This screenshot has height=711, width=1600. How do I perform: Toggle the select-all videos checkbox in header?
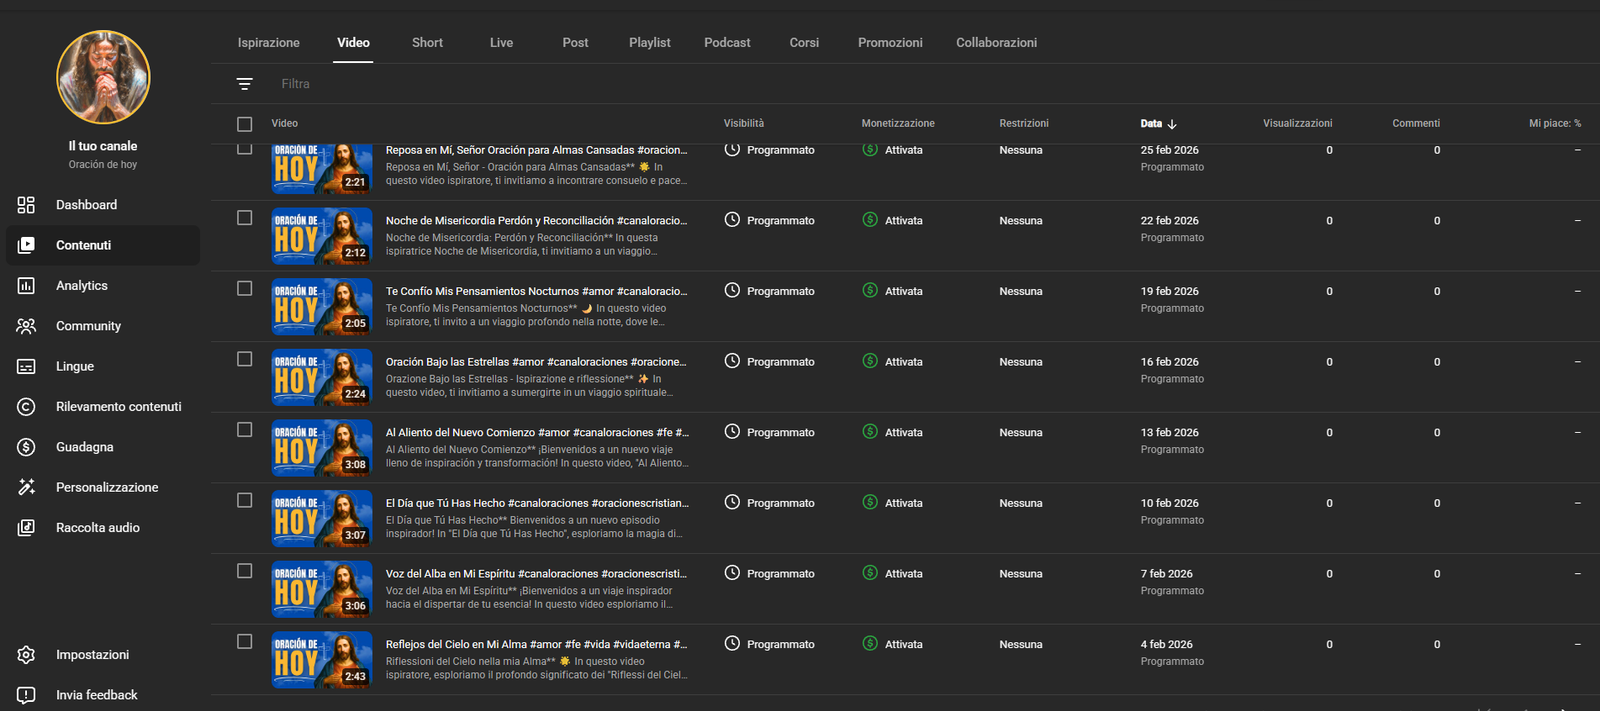click(244, 124)
